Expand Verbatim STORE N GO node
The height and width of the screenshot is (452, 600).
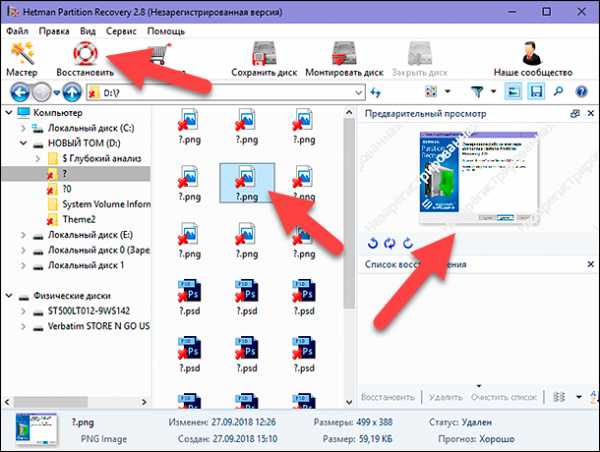click(x=23, y=326)
